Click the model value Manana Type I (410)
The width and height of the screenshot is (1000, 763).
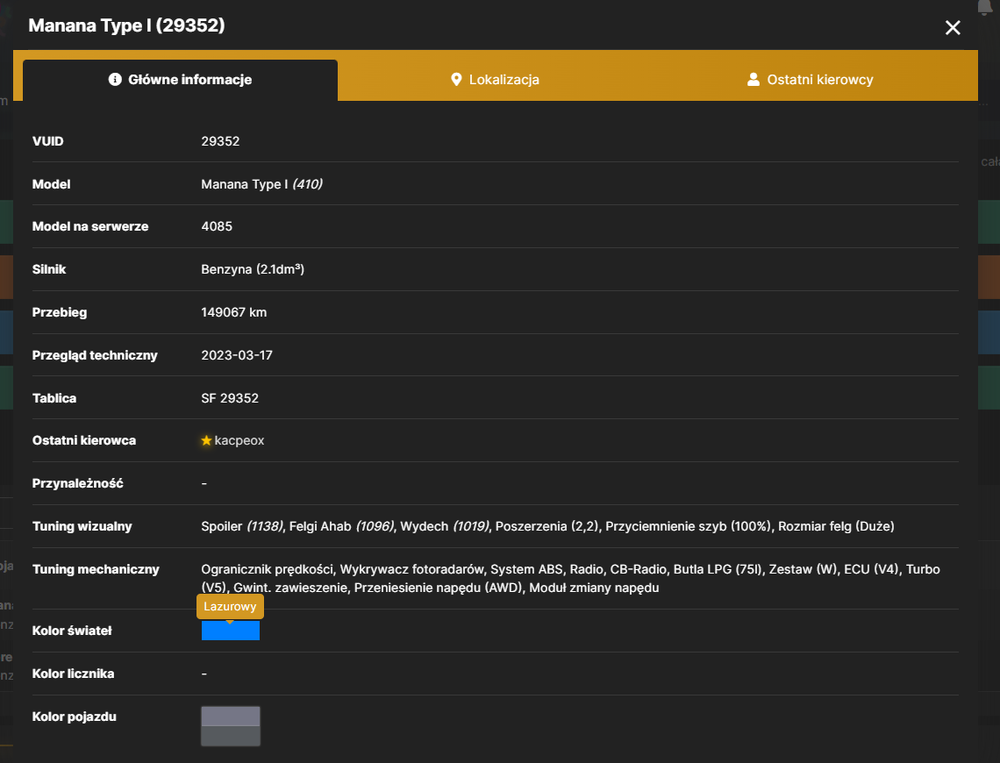[261, 184]
